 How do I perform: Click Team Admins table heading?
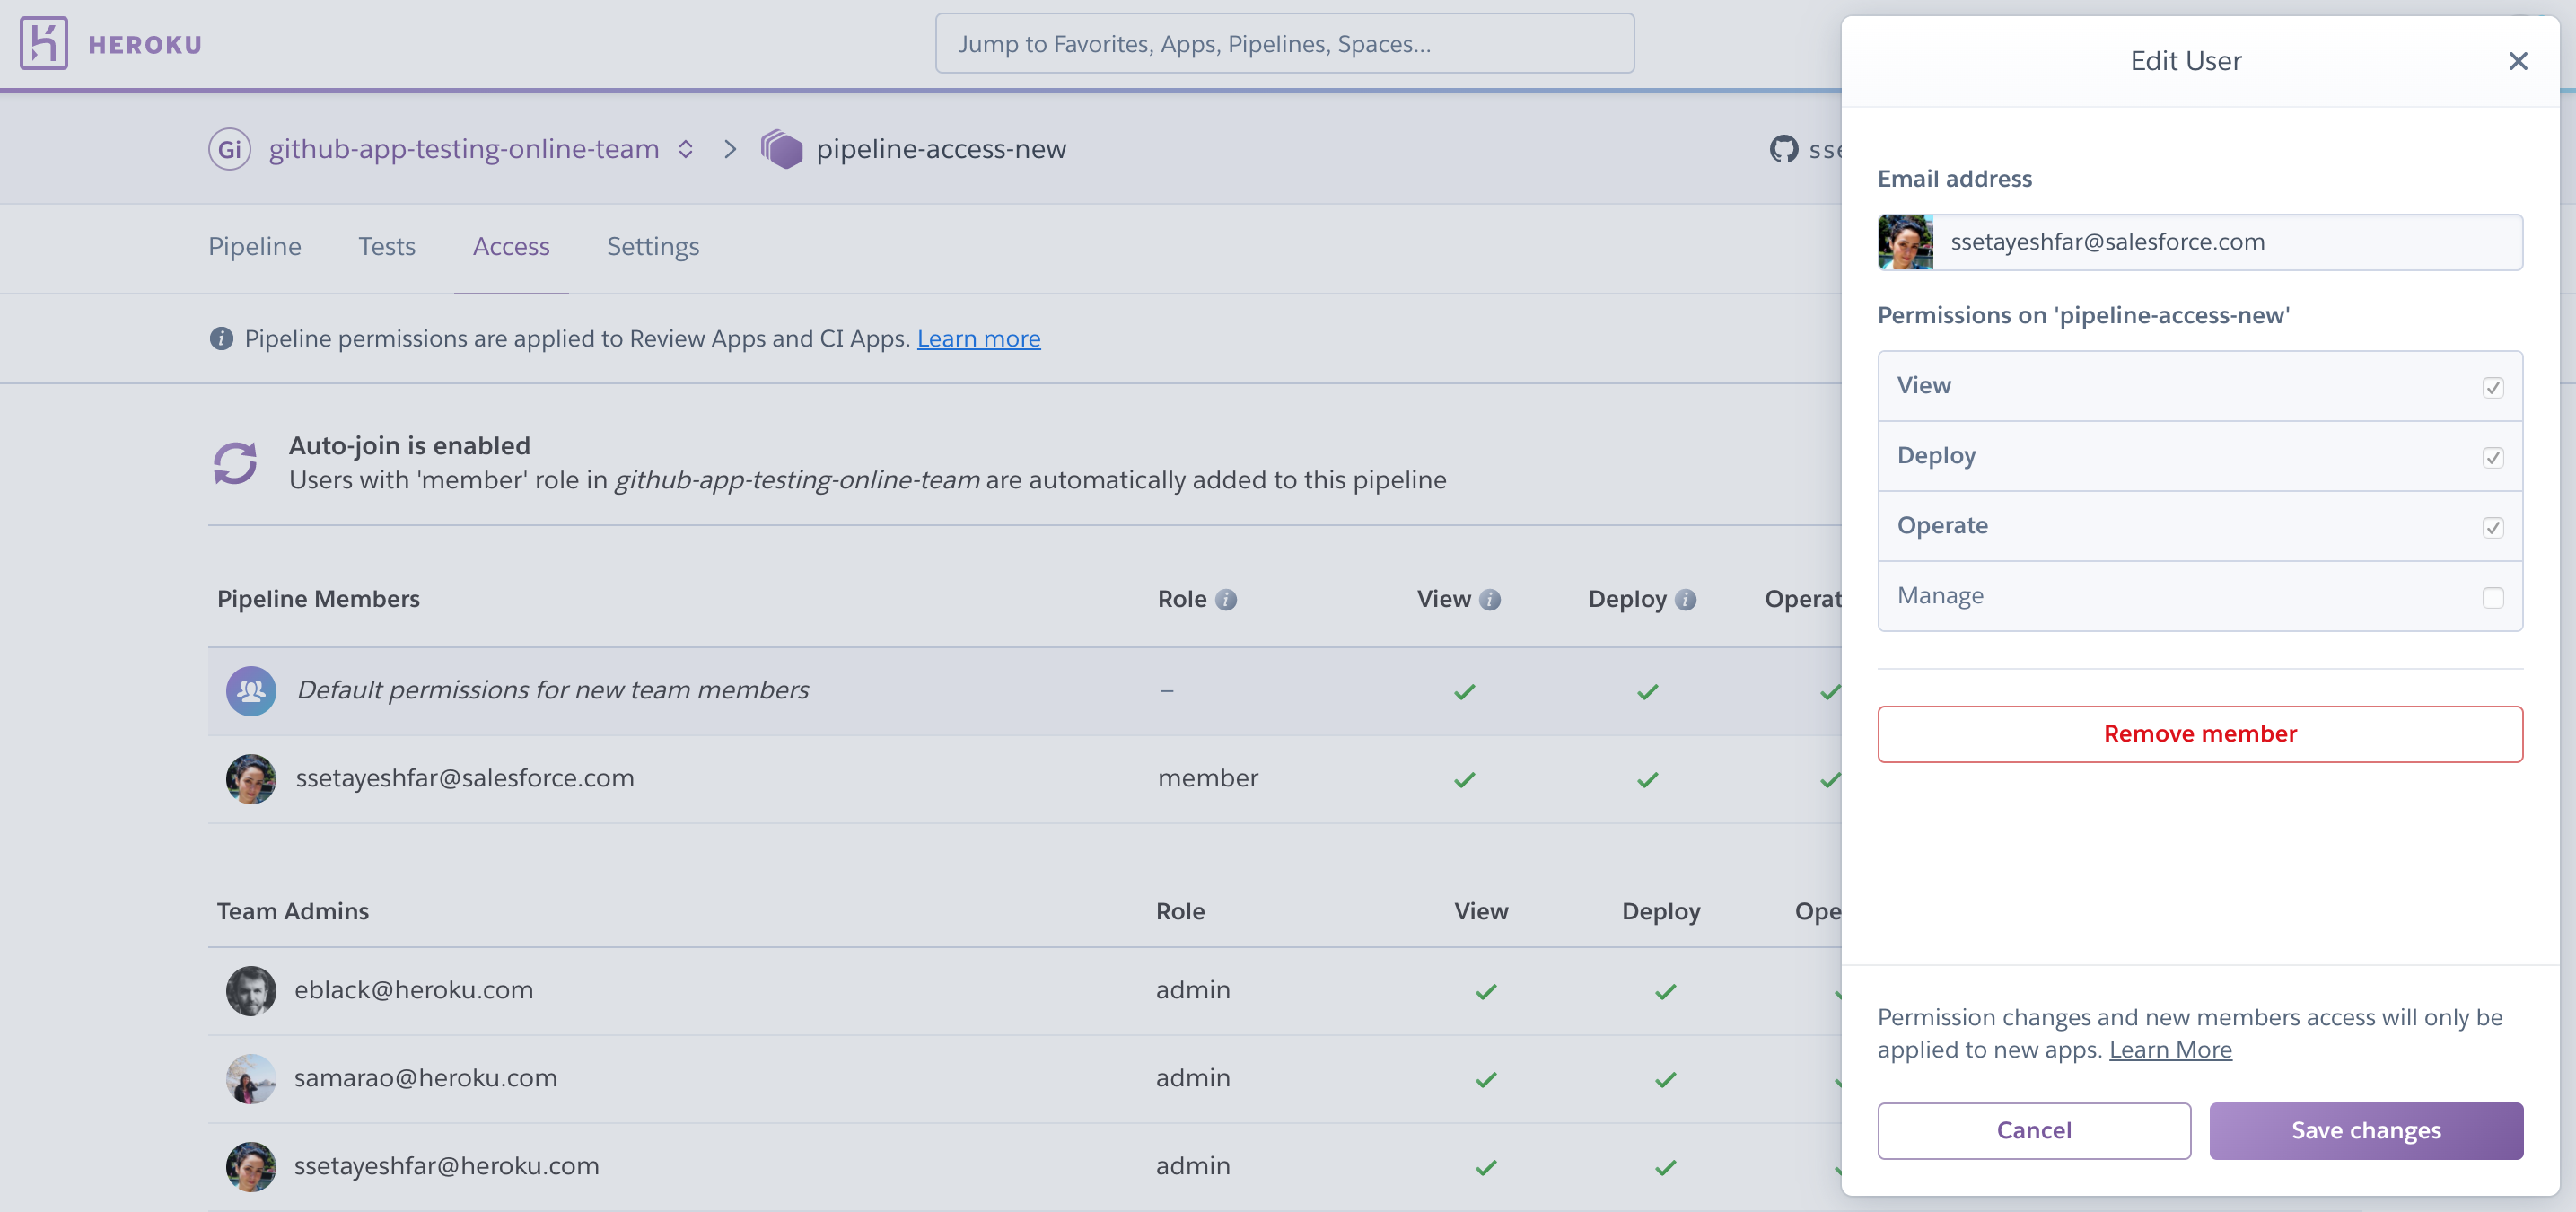[x=293, y=911]
